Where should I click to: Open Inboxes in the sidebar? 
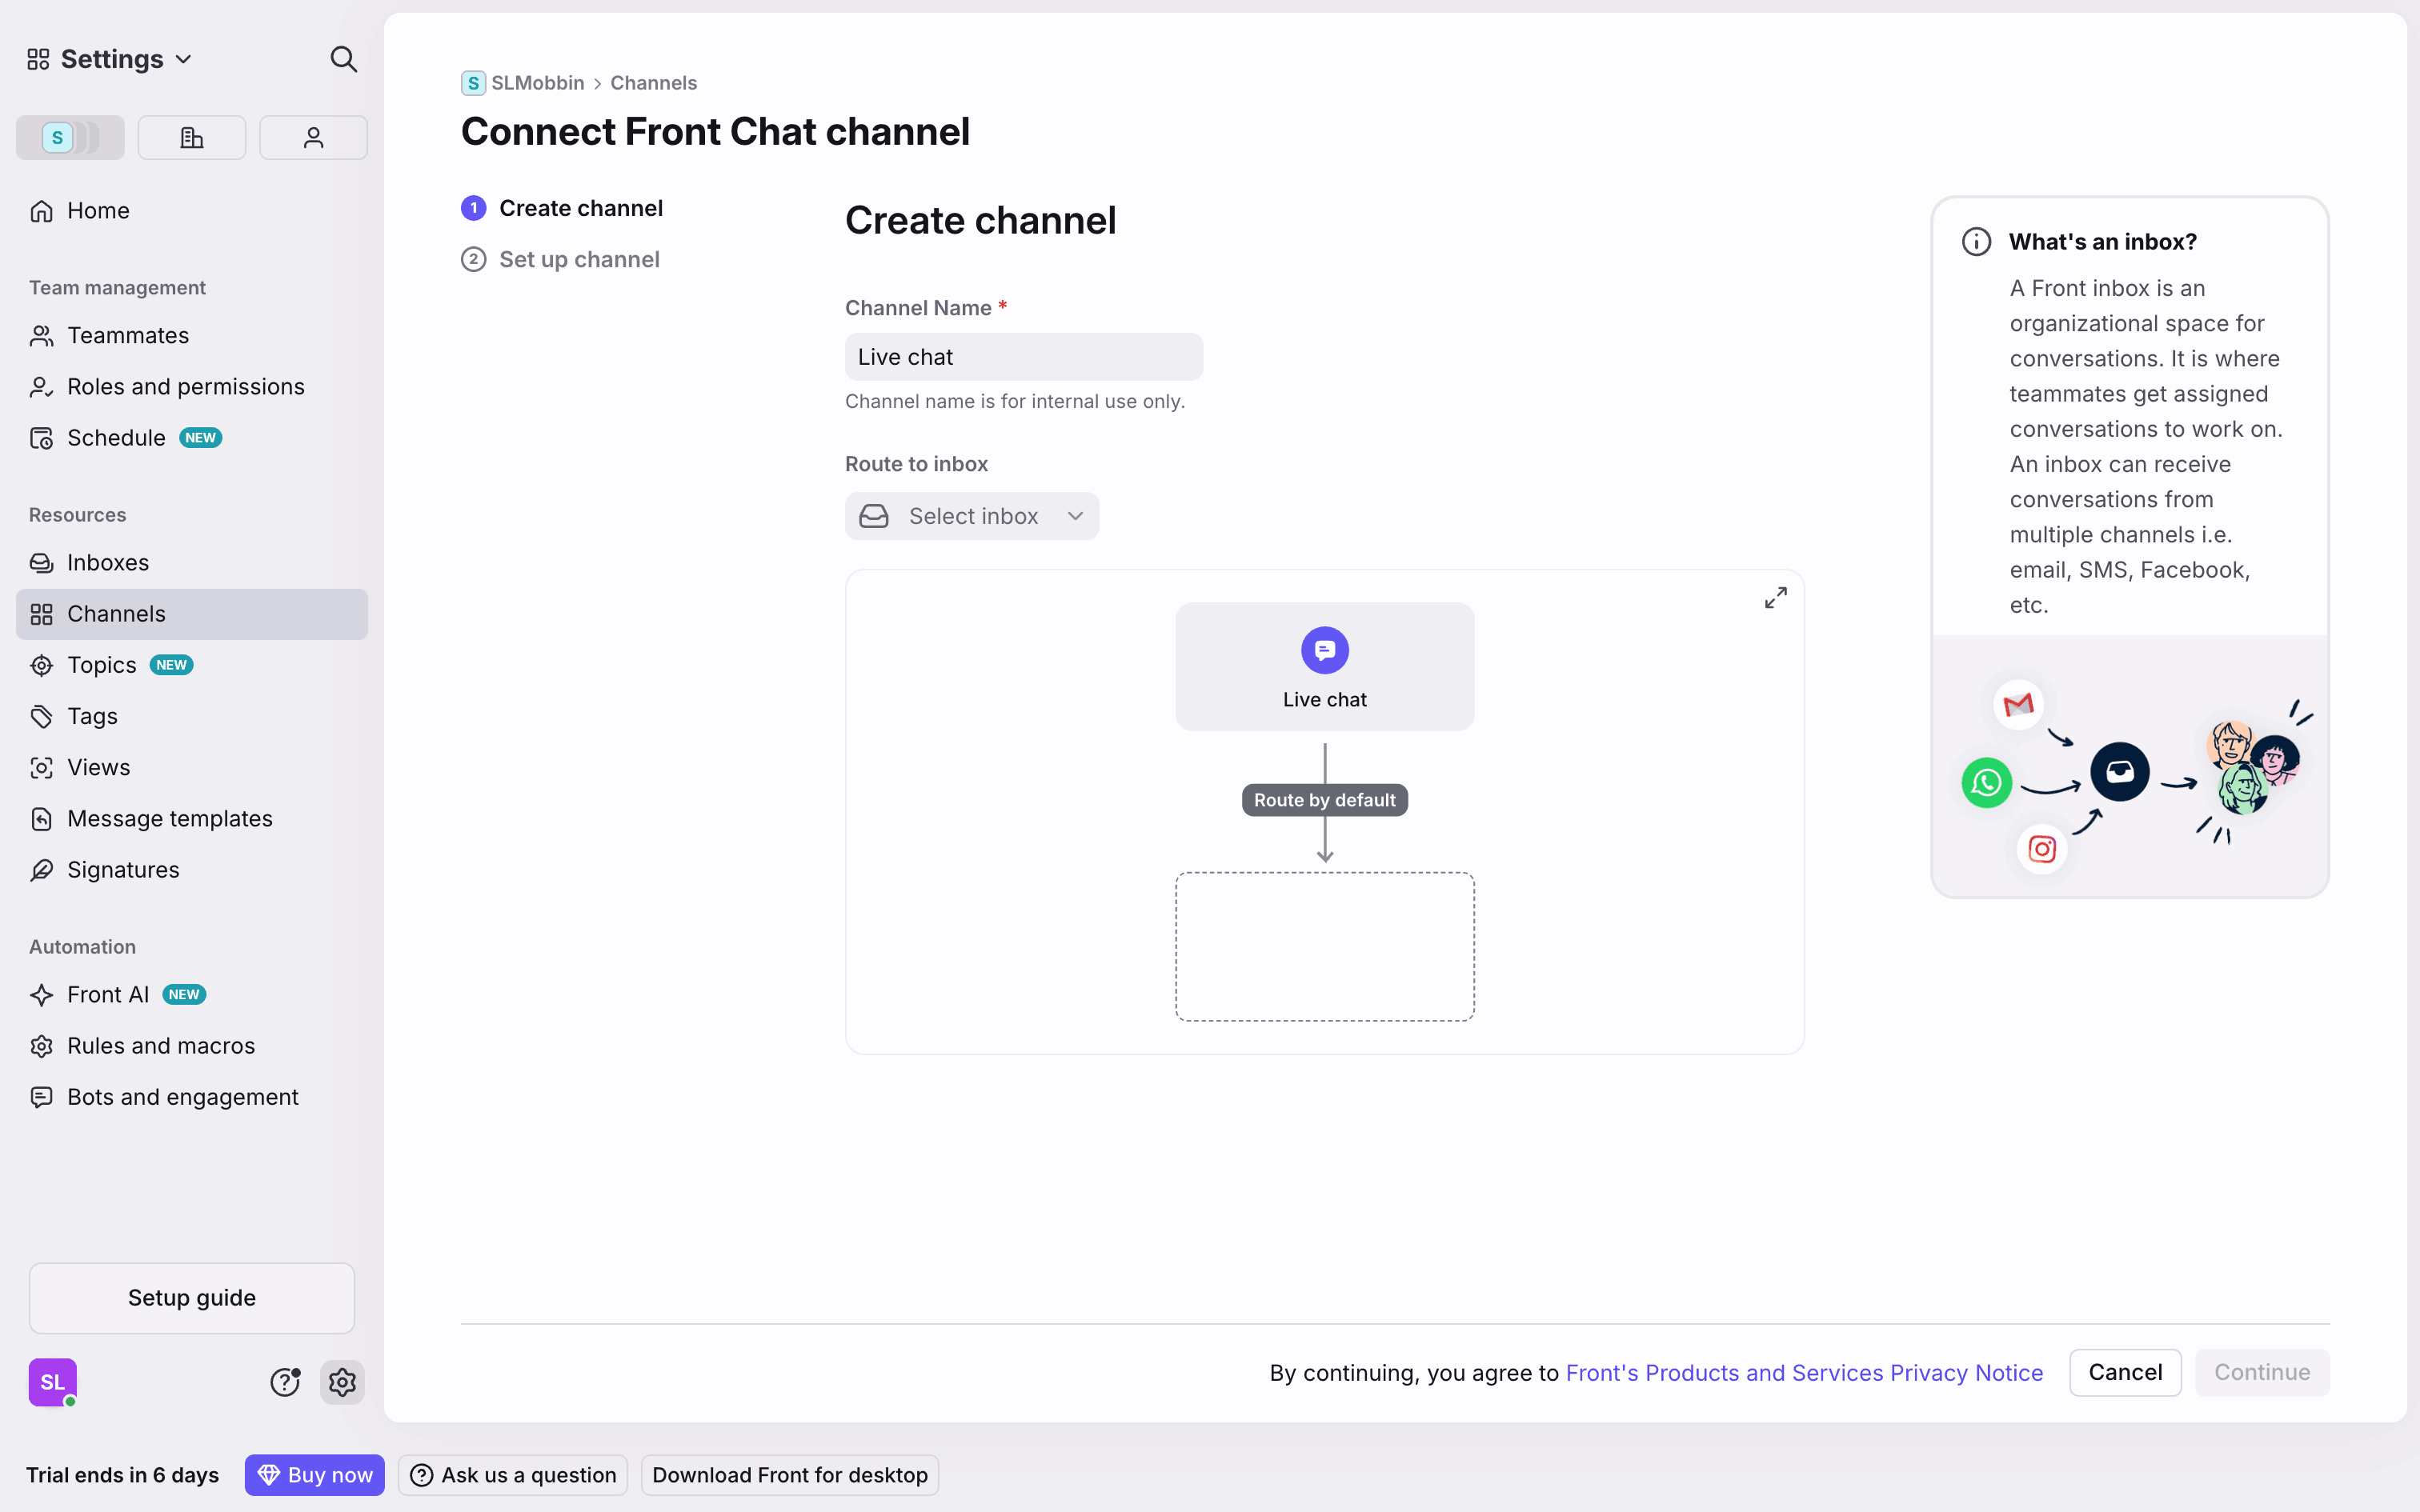[108, 563]
